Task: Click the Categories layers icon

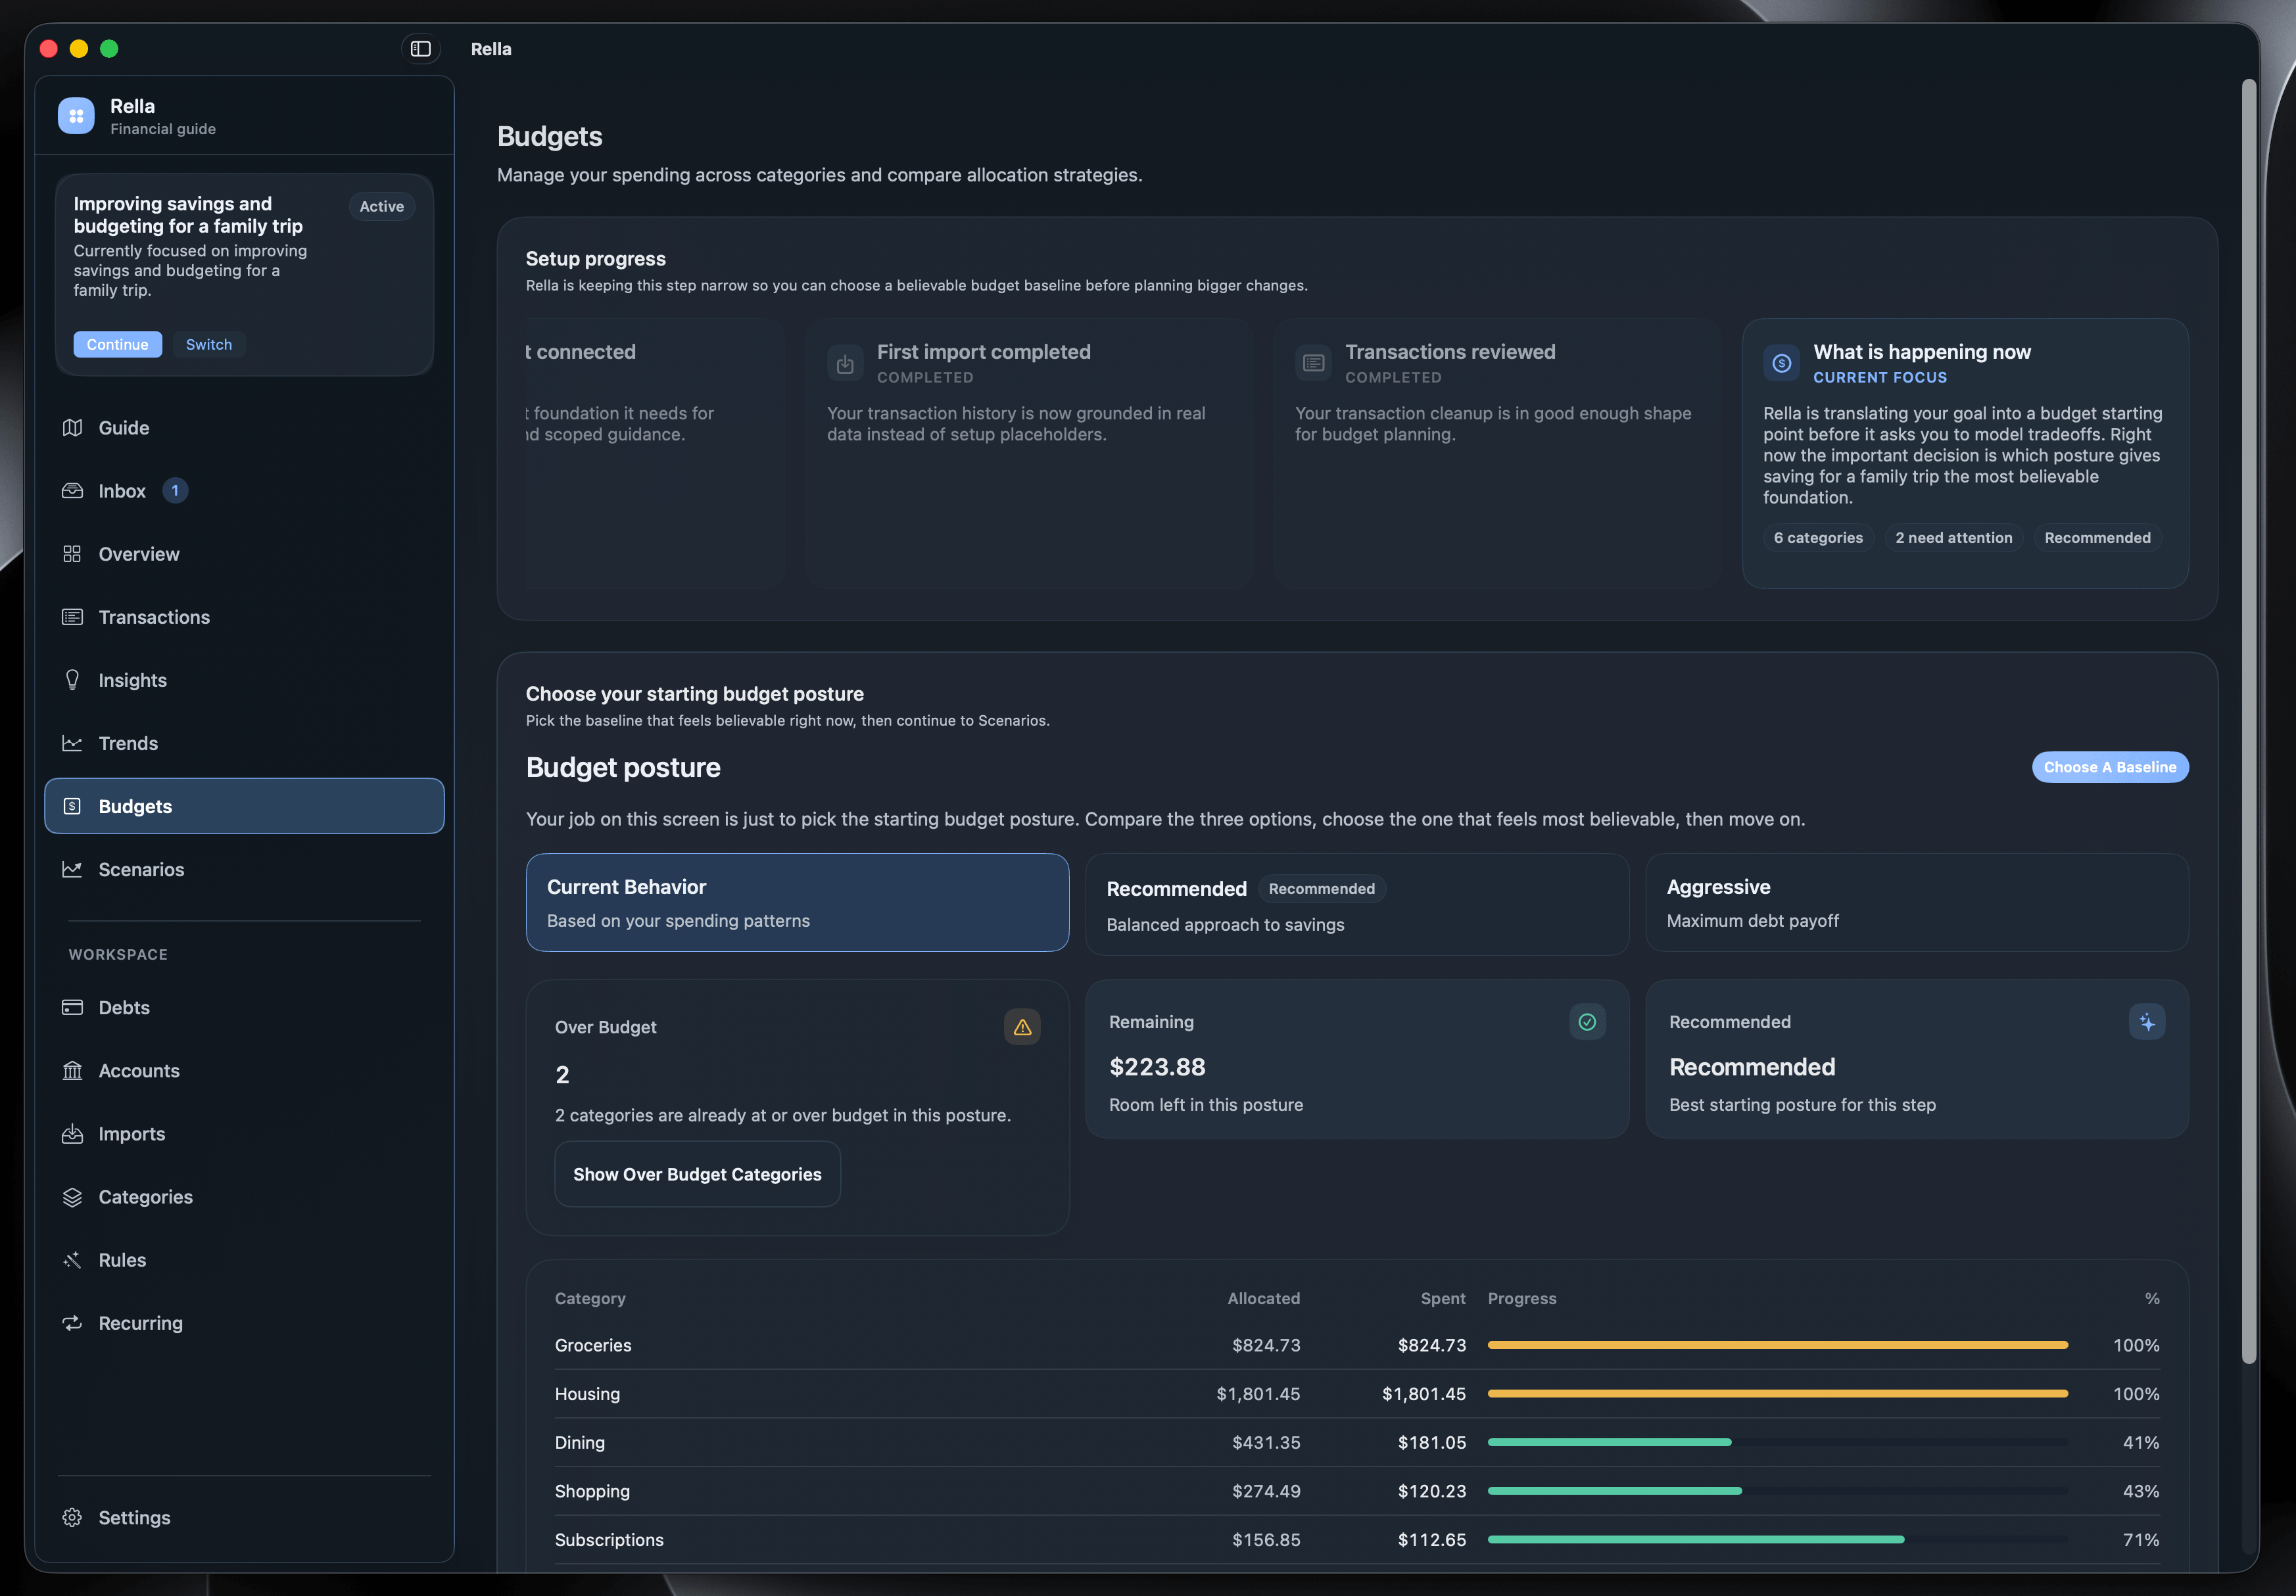Action: tap(72, 1197)
